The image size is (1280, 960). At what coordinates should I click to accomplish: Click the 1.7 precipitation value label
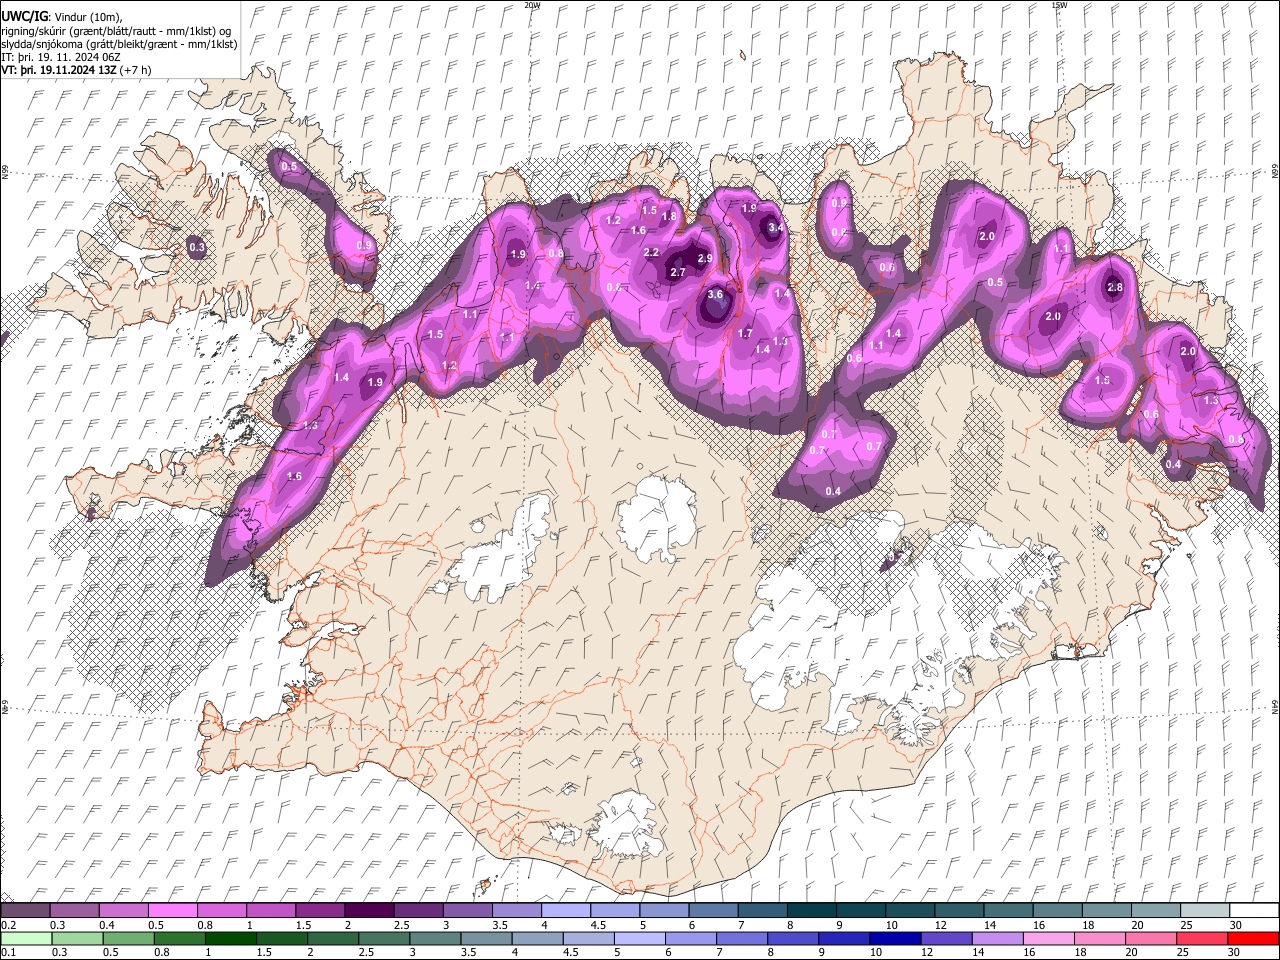click(x=745, y=334)
